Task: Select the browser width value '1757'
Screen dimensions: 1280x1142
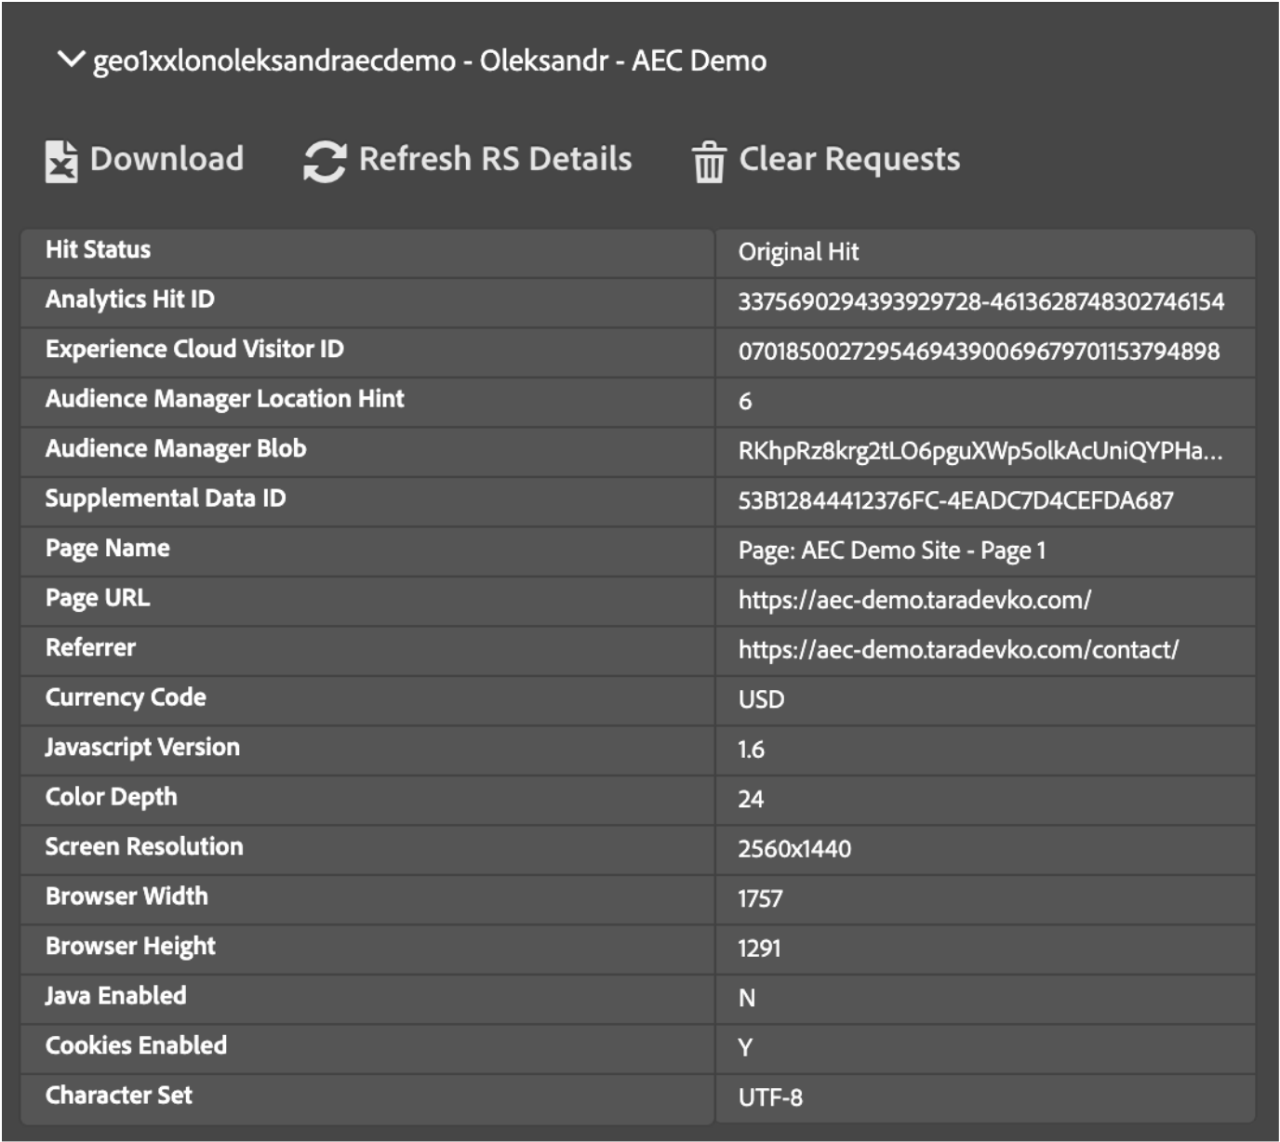Action: pyautogui.click(x=760, y=899)
